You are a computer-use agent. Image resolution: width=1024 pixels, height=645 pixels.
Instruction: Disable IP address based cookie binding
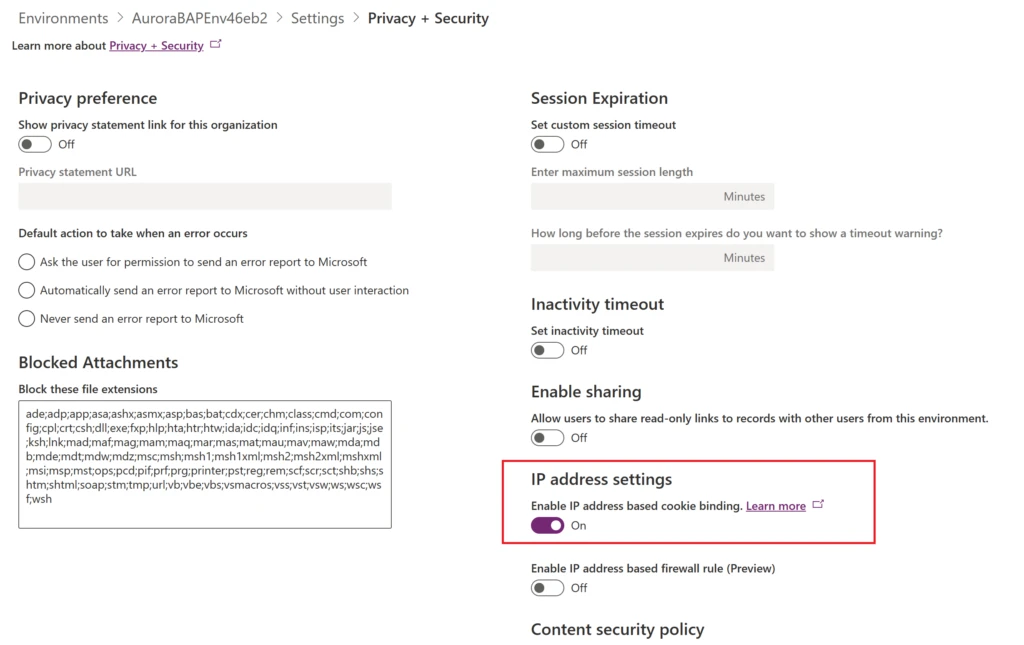coord(548,525)
